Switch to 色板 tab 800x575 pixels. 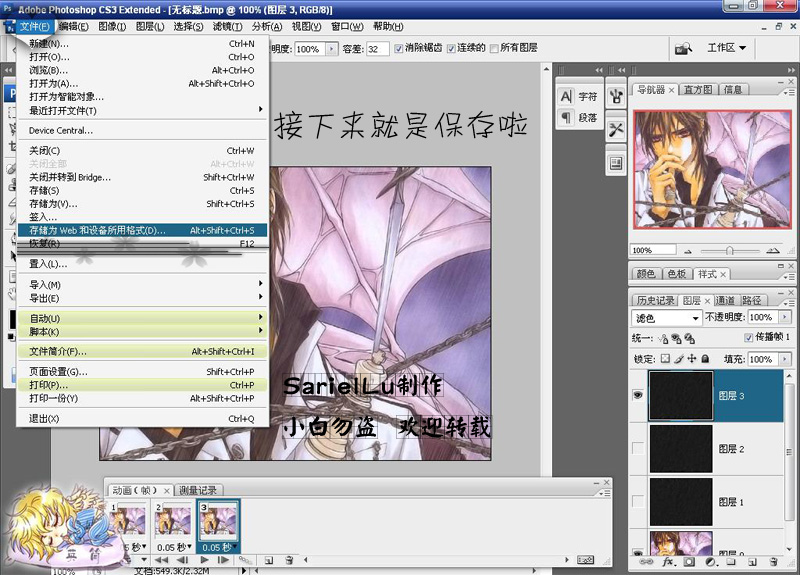[677, 274]
